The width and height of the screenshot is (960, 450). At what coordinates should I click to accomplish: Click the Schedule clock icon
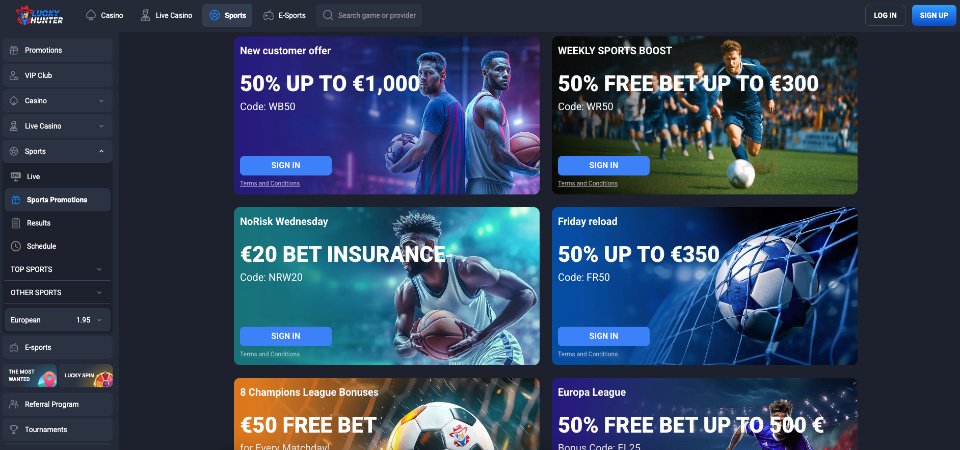(x=16, y=246)
